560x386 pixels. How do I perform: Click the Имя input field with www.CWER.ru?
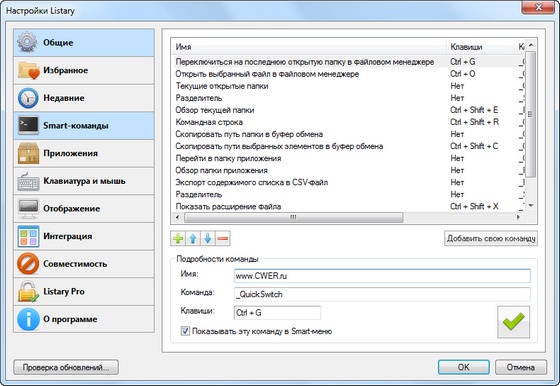click(382, 276)
